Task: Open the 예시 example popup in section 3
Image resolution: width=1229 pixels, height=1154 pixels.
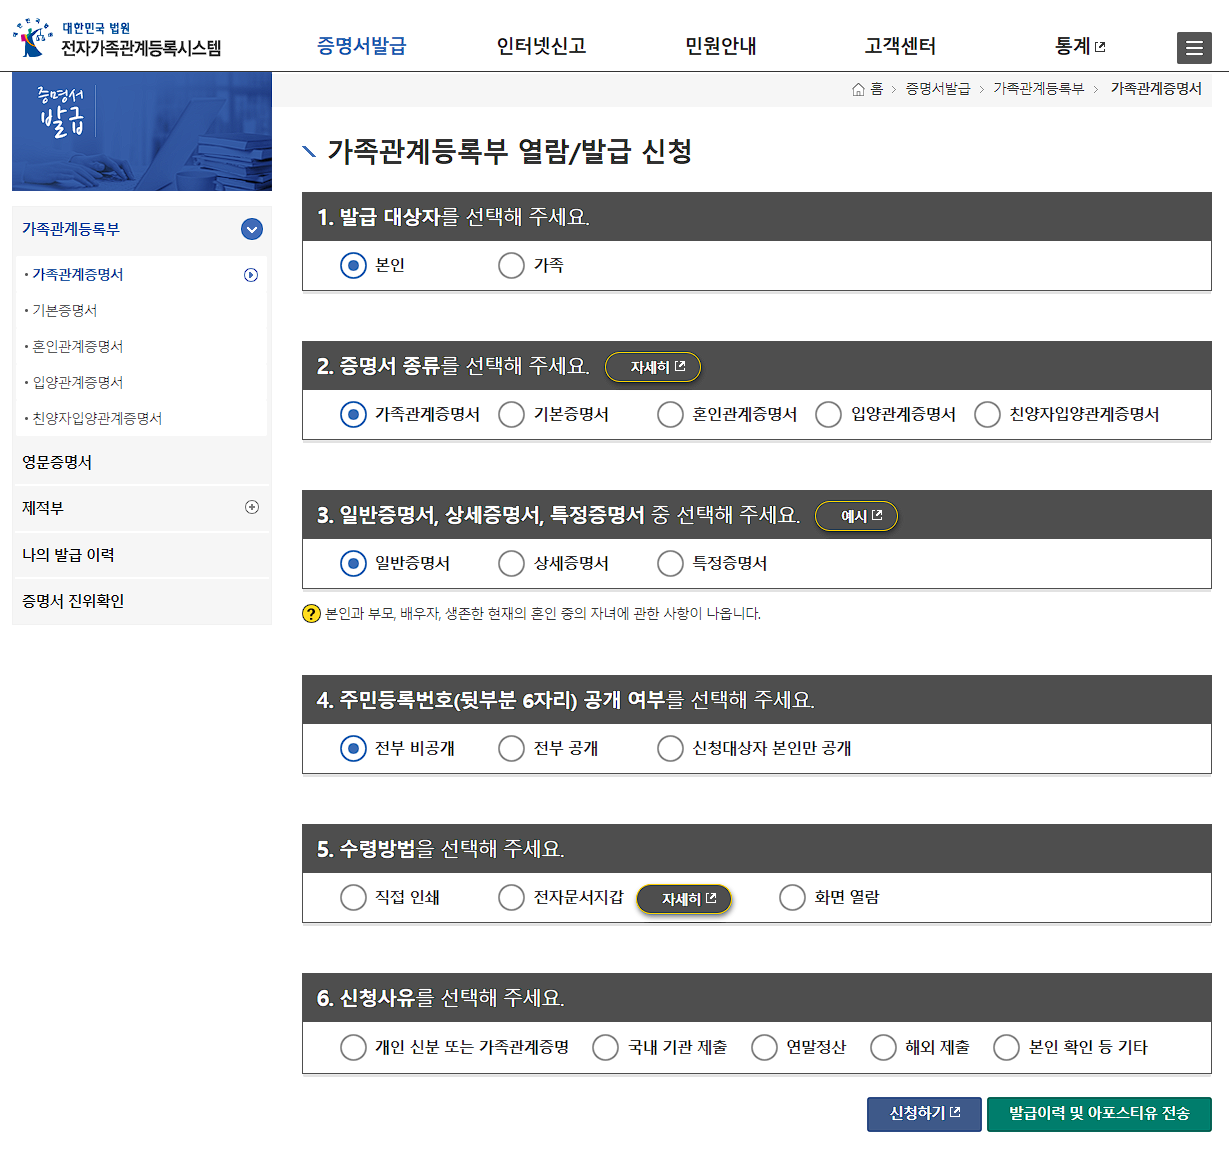Action: click(x=856, y=515)
